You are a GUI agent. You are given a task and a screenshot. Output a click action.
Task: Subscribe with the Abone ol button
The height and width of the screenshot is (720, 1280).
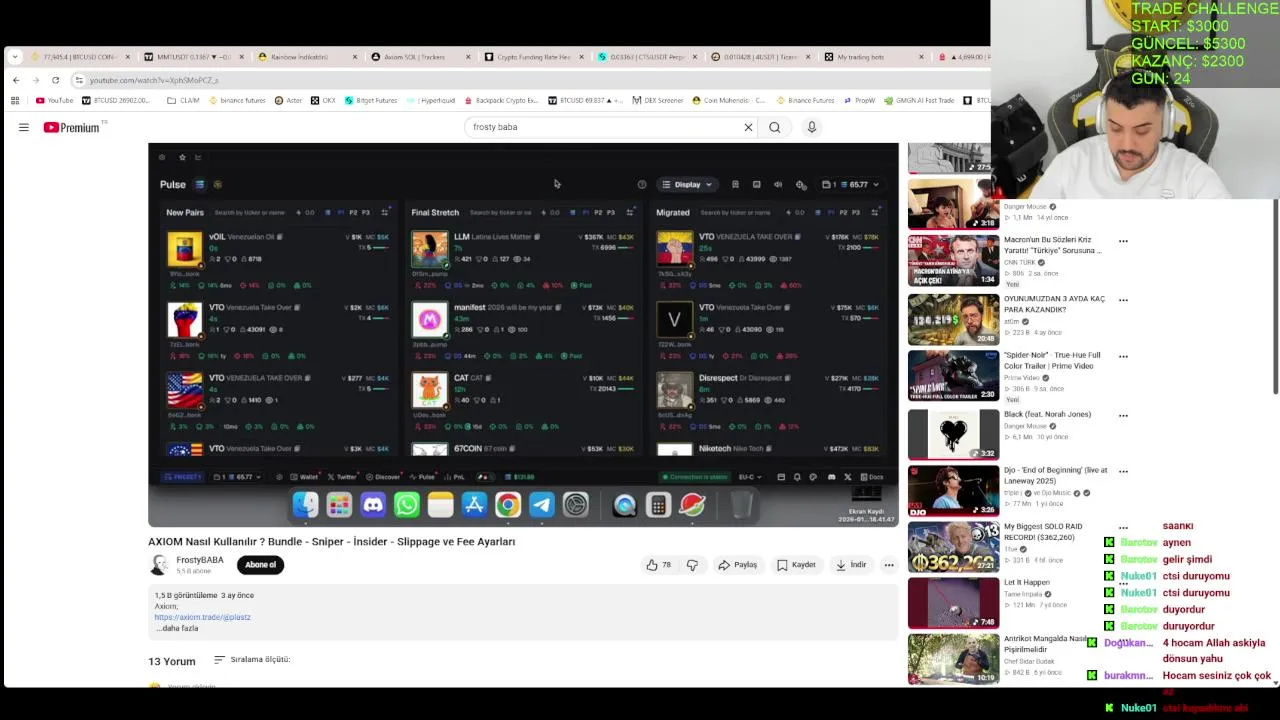point(260,565)
